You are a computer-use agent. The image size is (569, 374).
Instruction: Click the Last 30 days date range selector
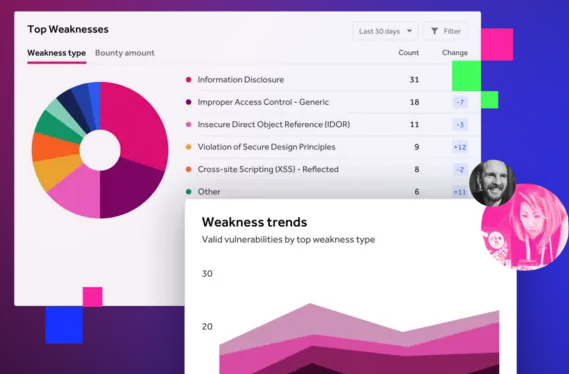[x=385, y=31]
